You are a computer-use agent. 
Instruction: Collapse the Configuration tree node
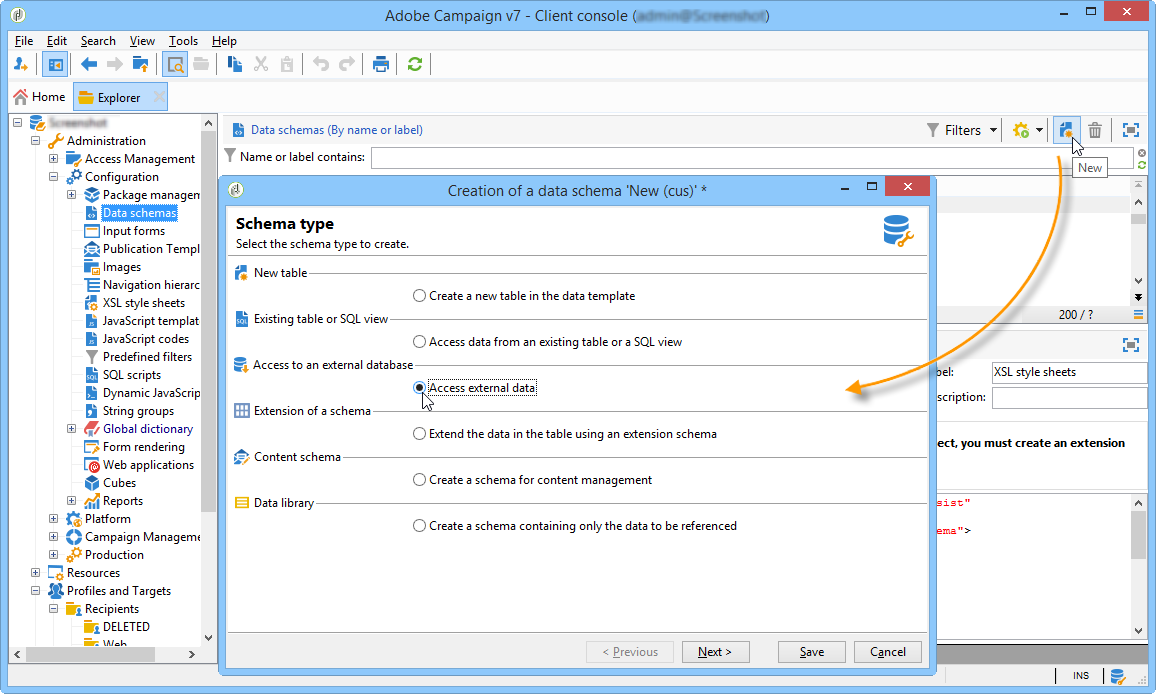pyautogui.click(x=53, y=177)
